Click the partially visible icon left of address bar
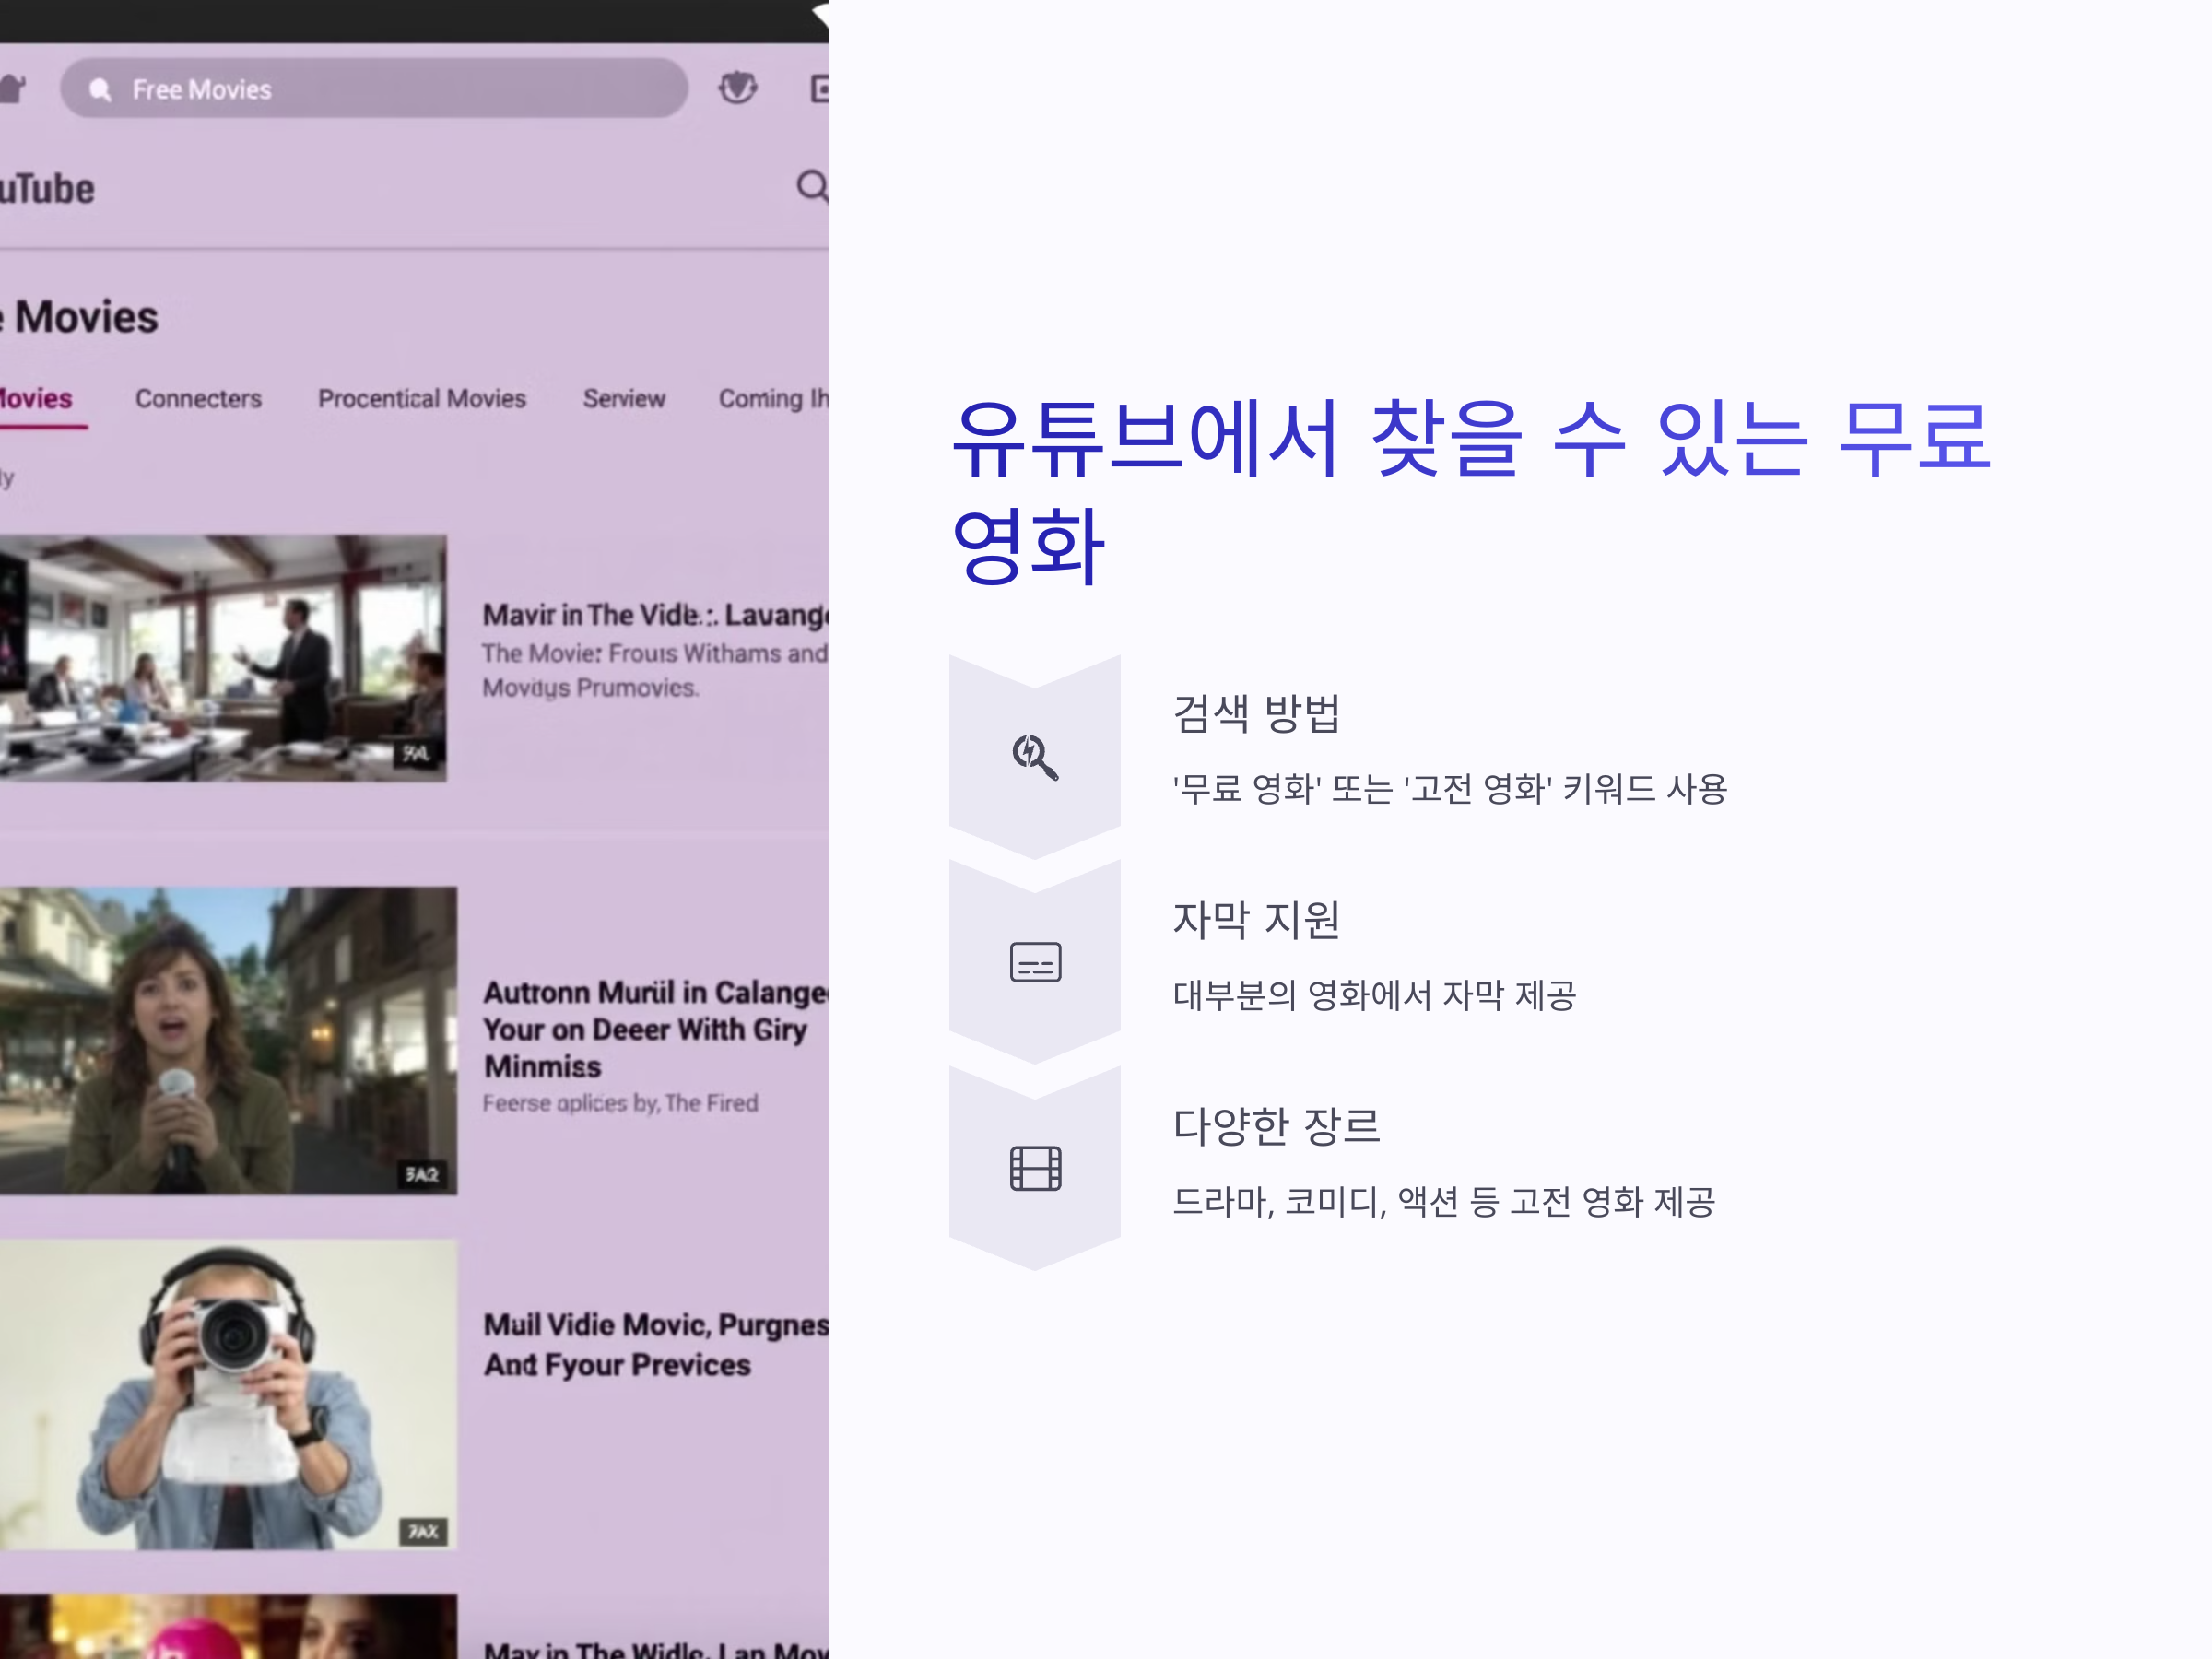The height and width of the screenshot is (1659, 2212). [x=12, y=89]
